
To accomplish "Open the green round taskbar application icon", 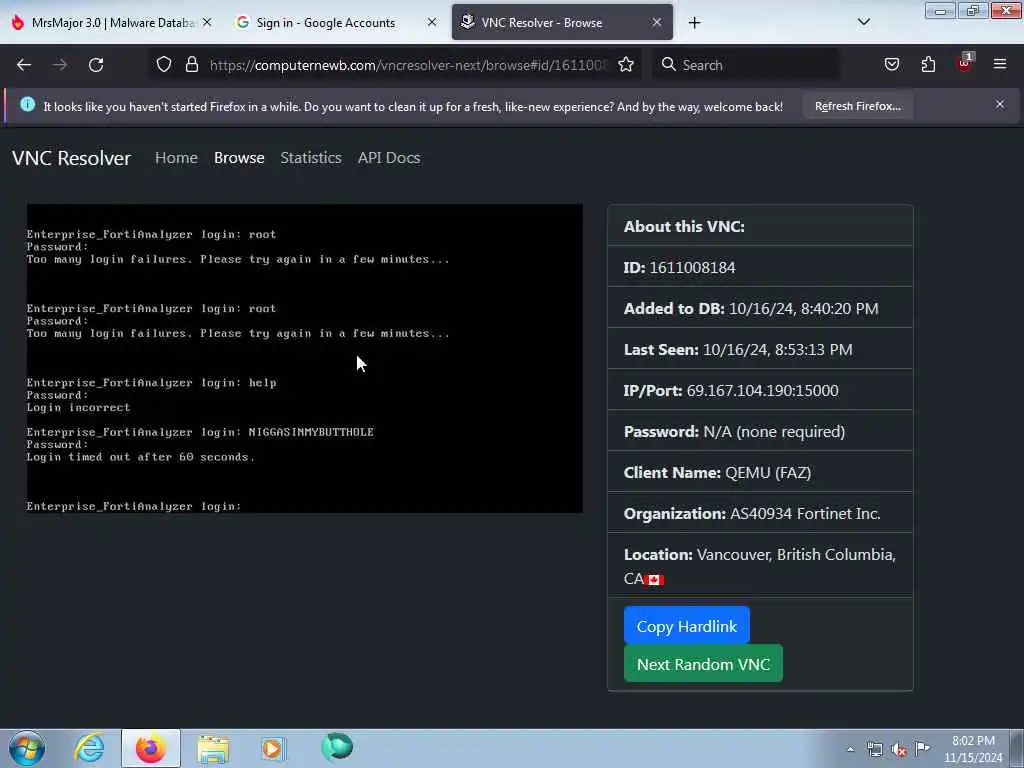I will pyautogui.click(x=337, y=747).
